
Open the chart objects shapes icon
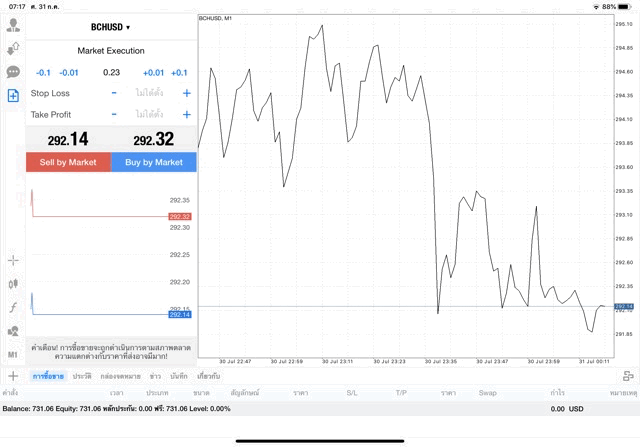point(13,331)
